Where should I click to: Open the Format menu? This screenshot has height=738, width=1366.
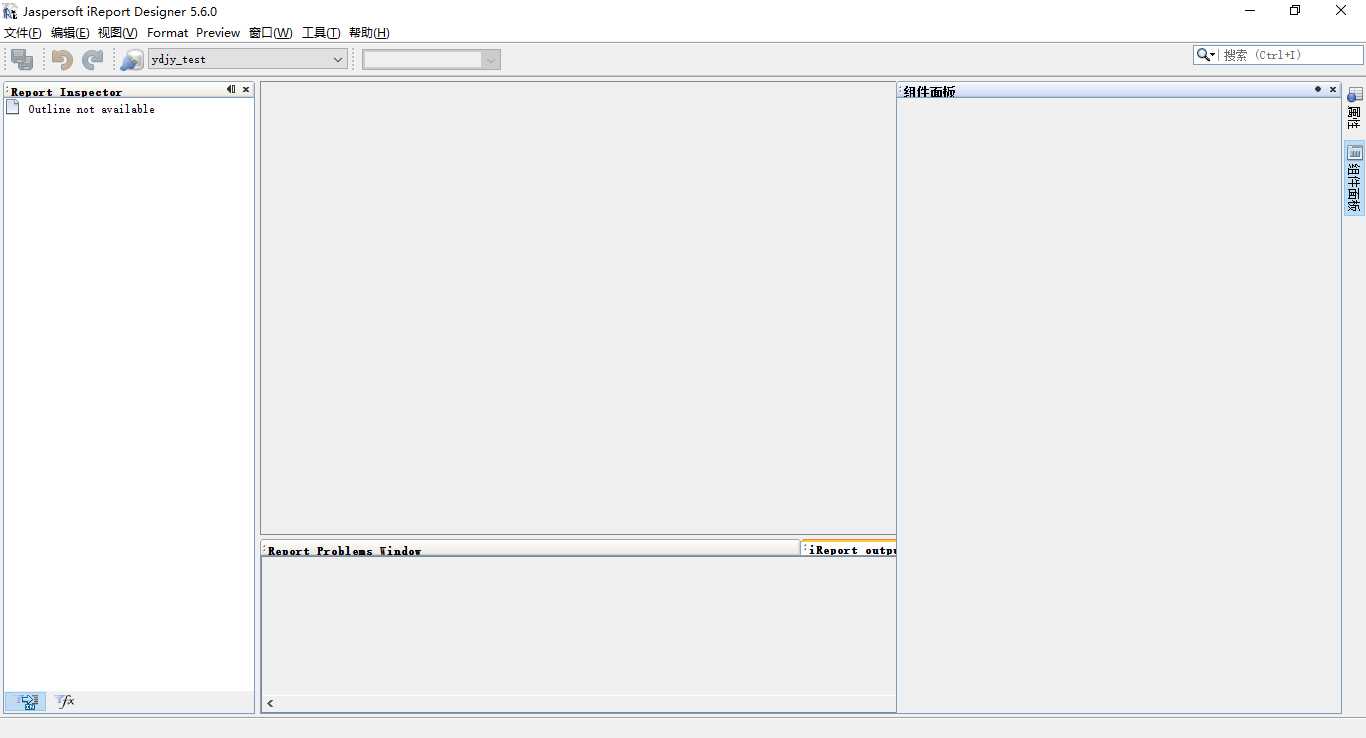coord(167,33)
